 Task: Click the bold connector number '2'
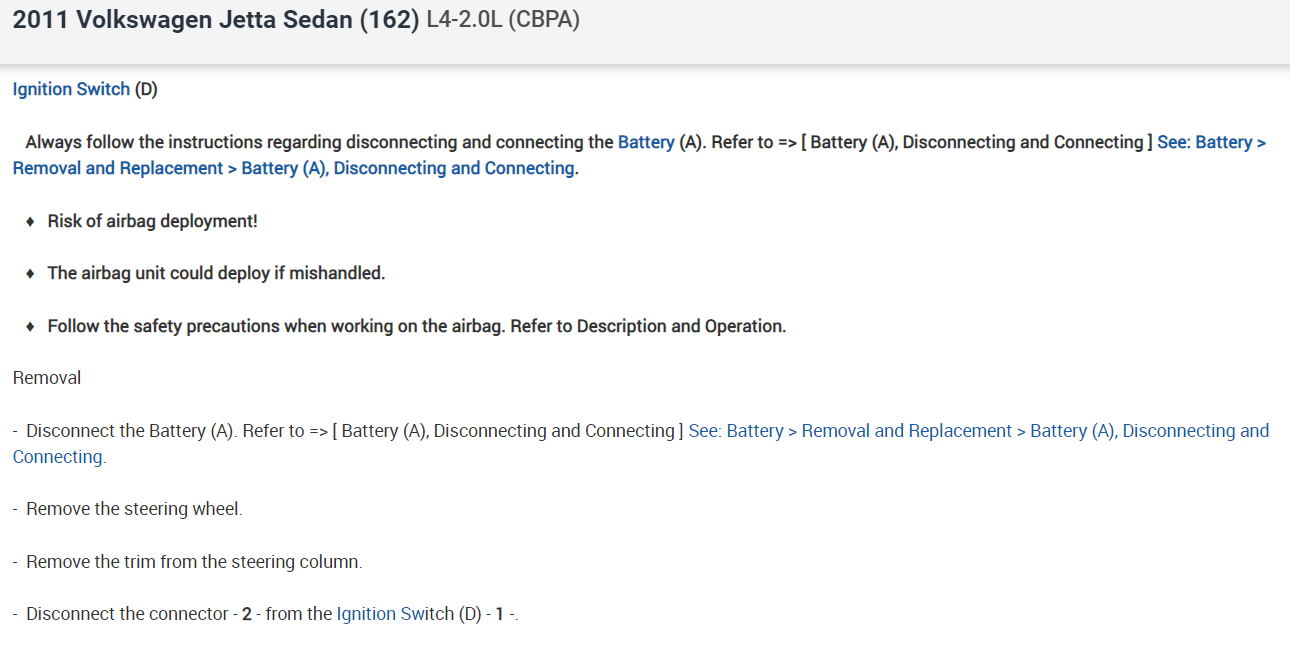pyautogui.click(x=247, y=614)
